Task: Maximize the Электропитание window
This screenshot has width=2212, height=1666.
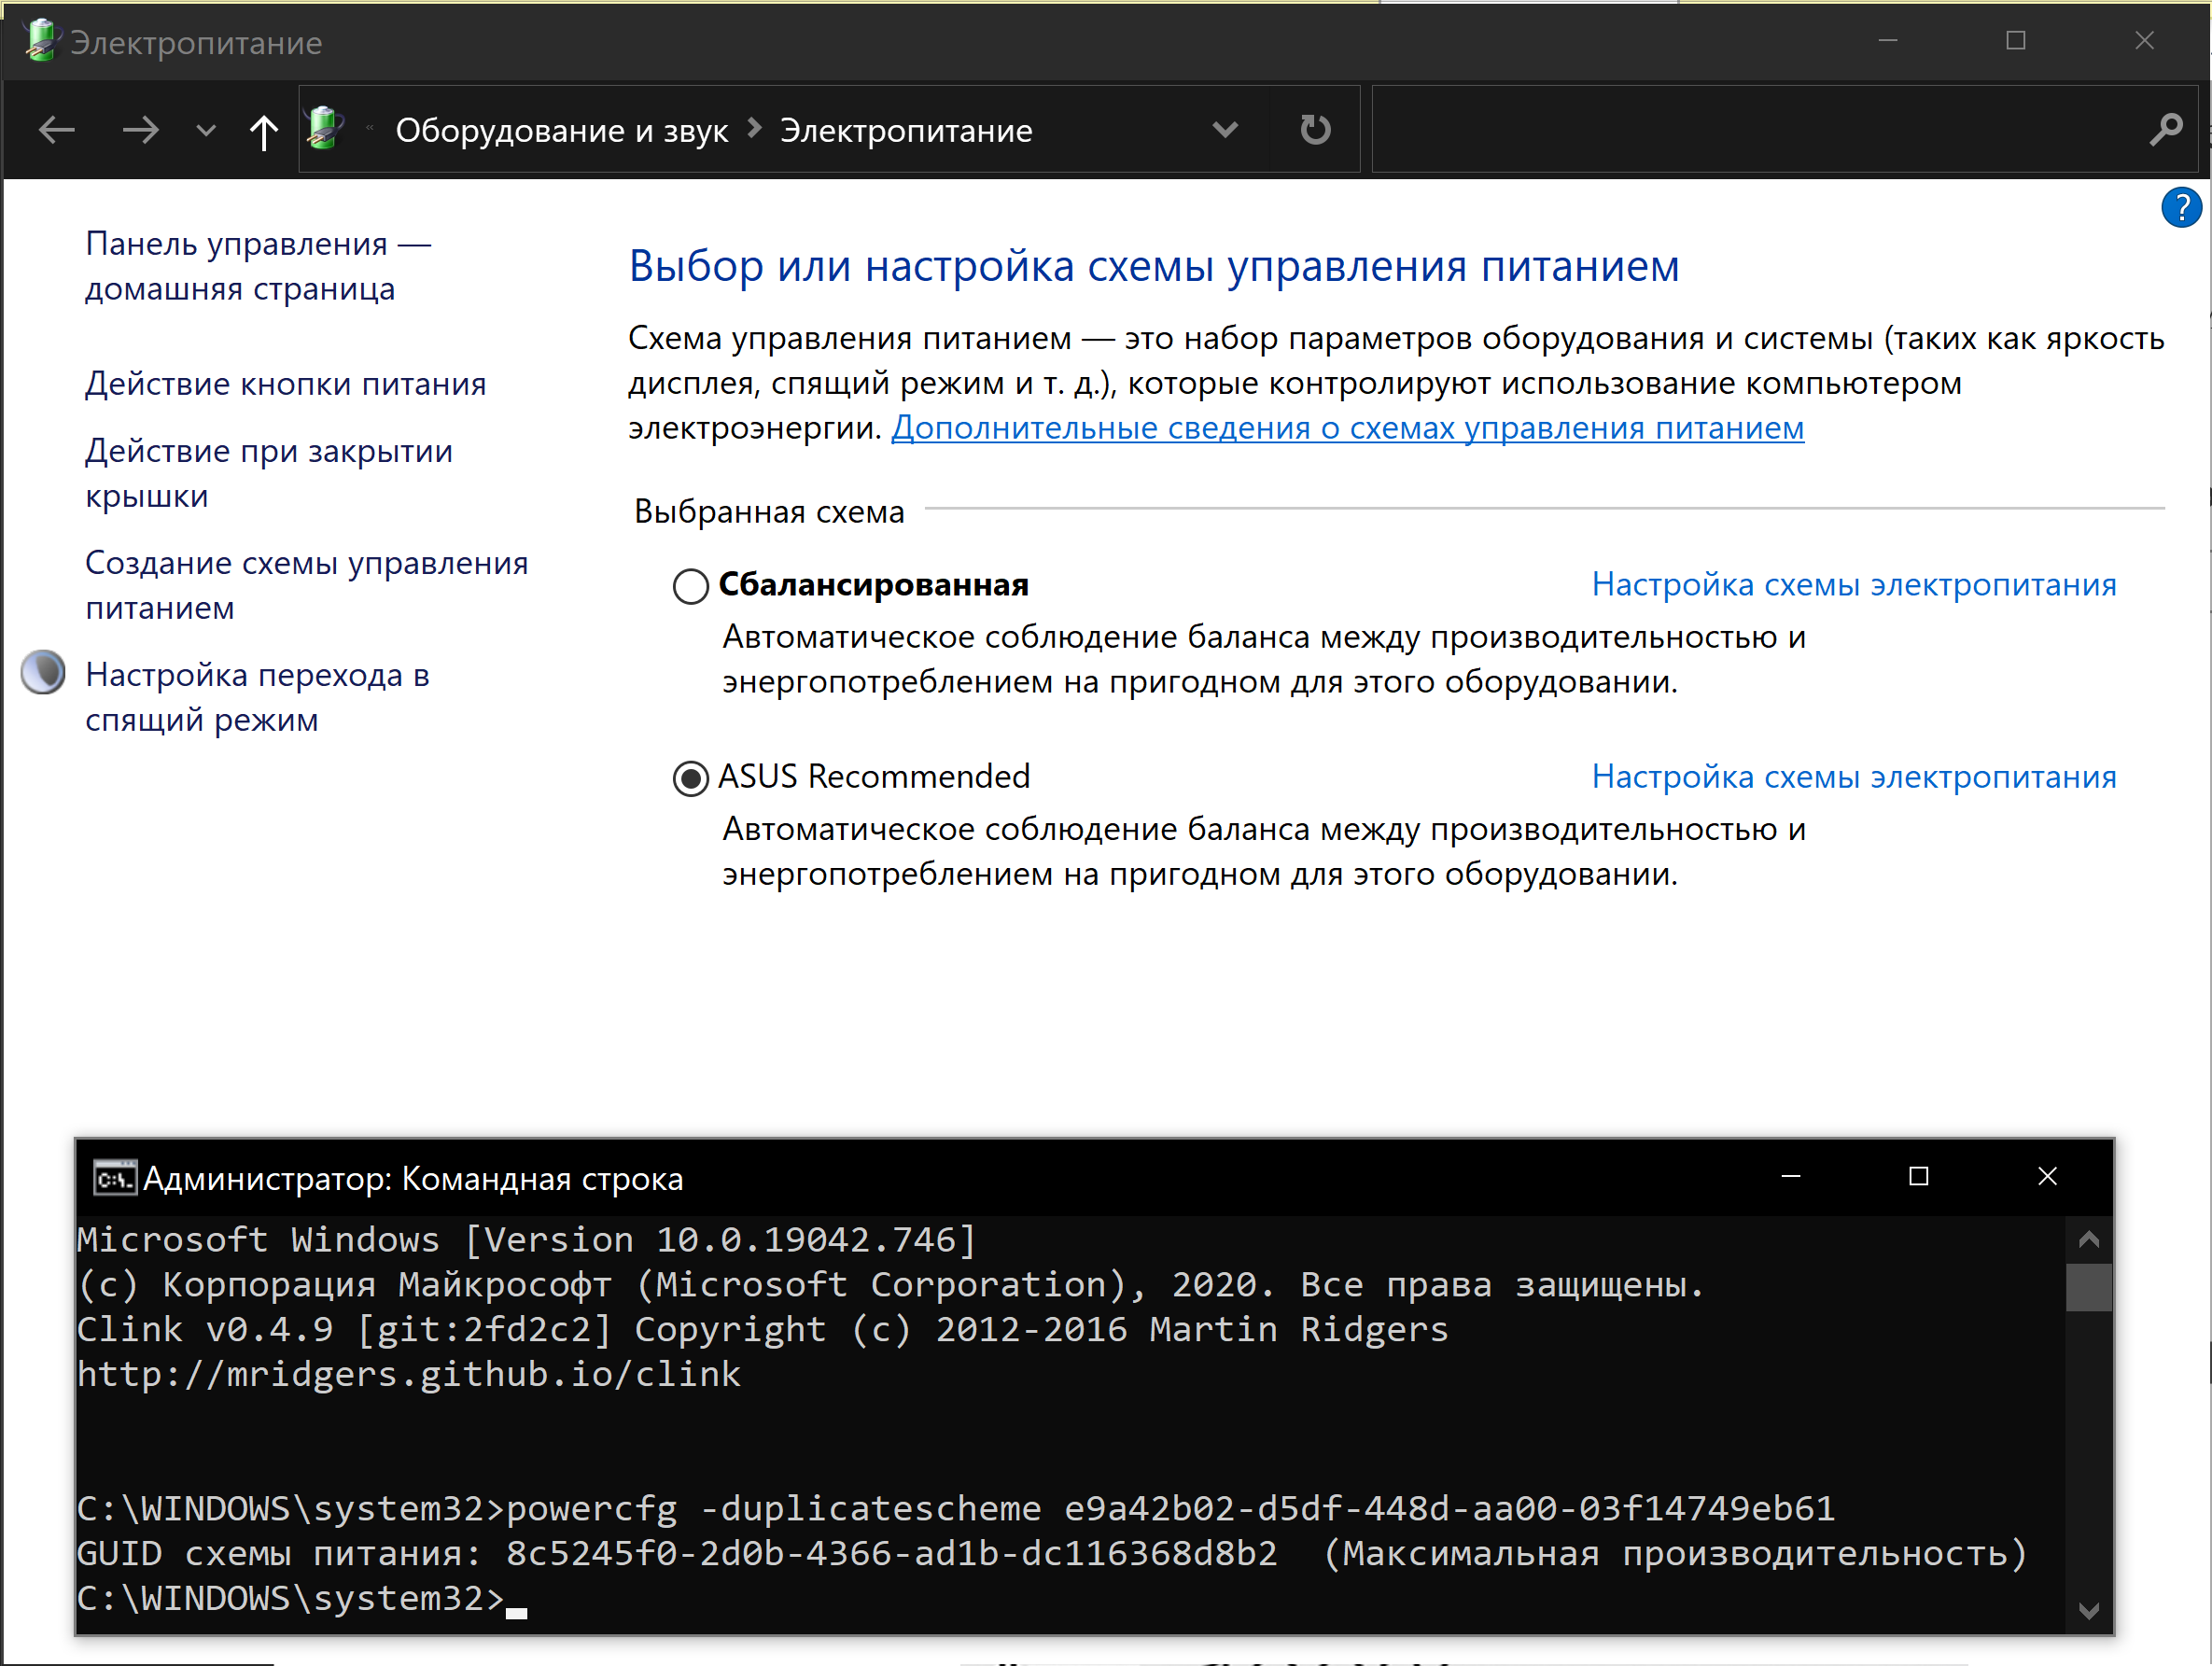Action: 2016,41
